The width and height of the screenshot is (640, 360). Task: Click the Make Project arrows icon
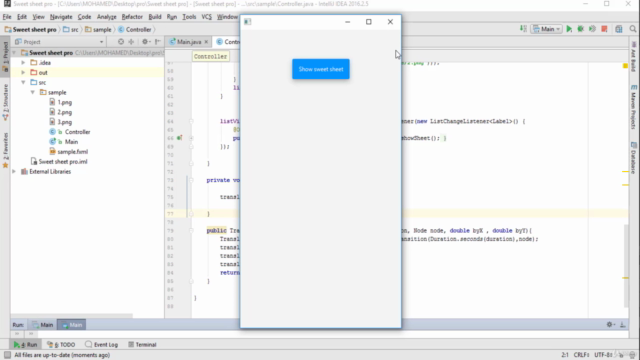pos(523,29)
